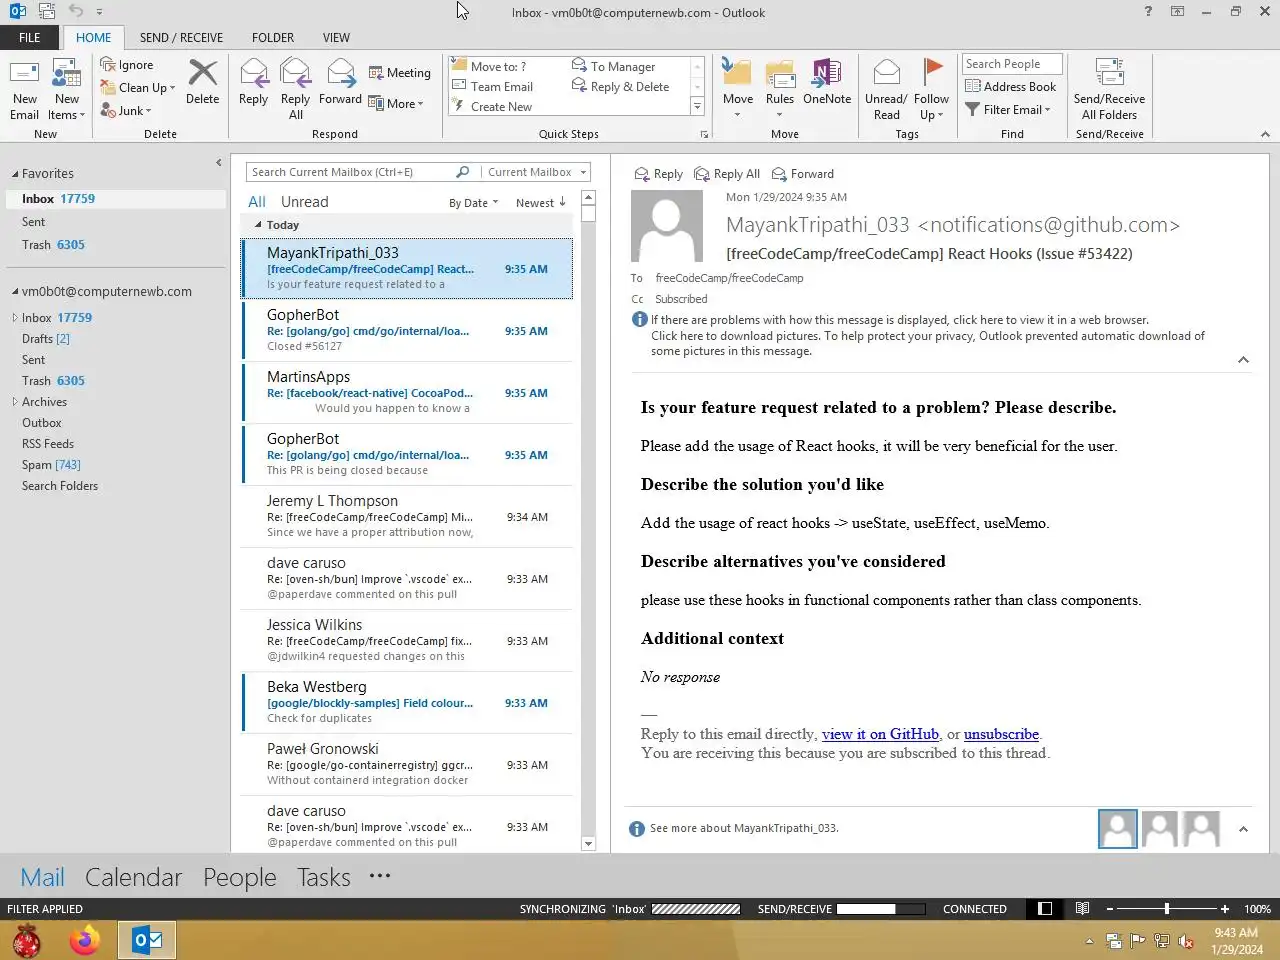Open Jeremy L Thompson's email
The image size is (1280, 960).
[407, 516]
